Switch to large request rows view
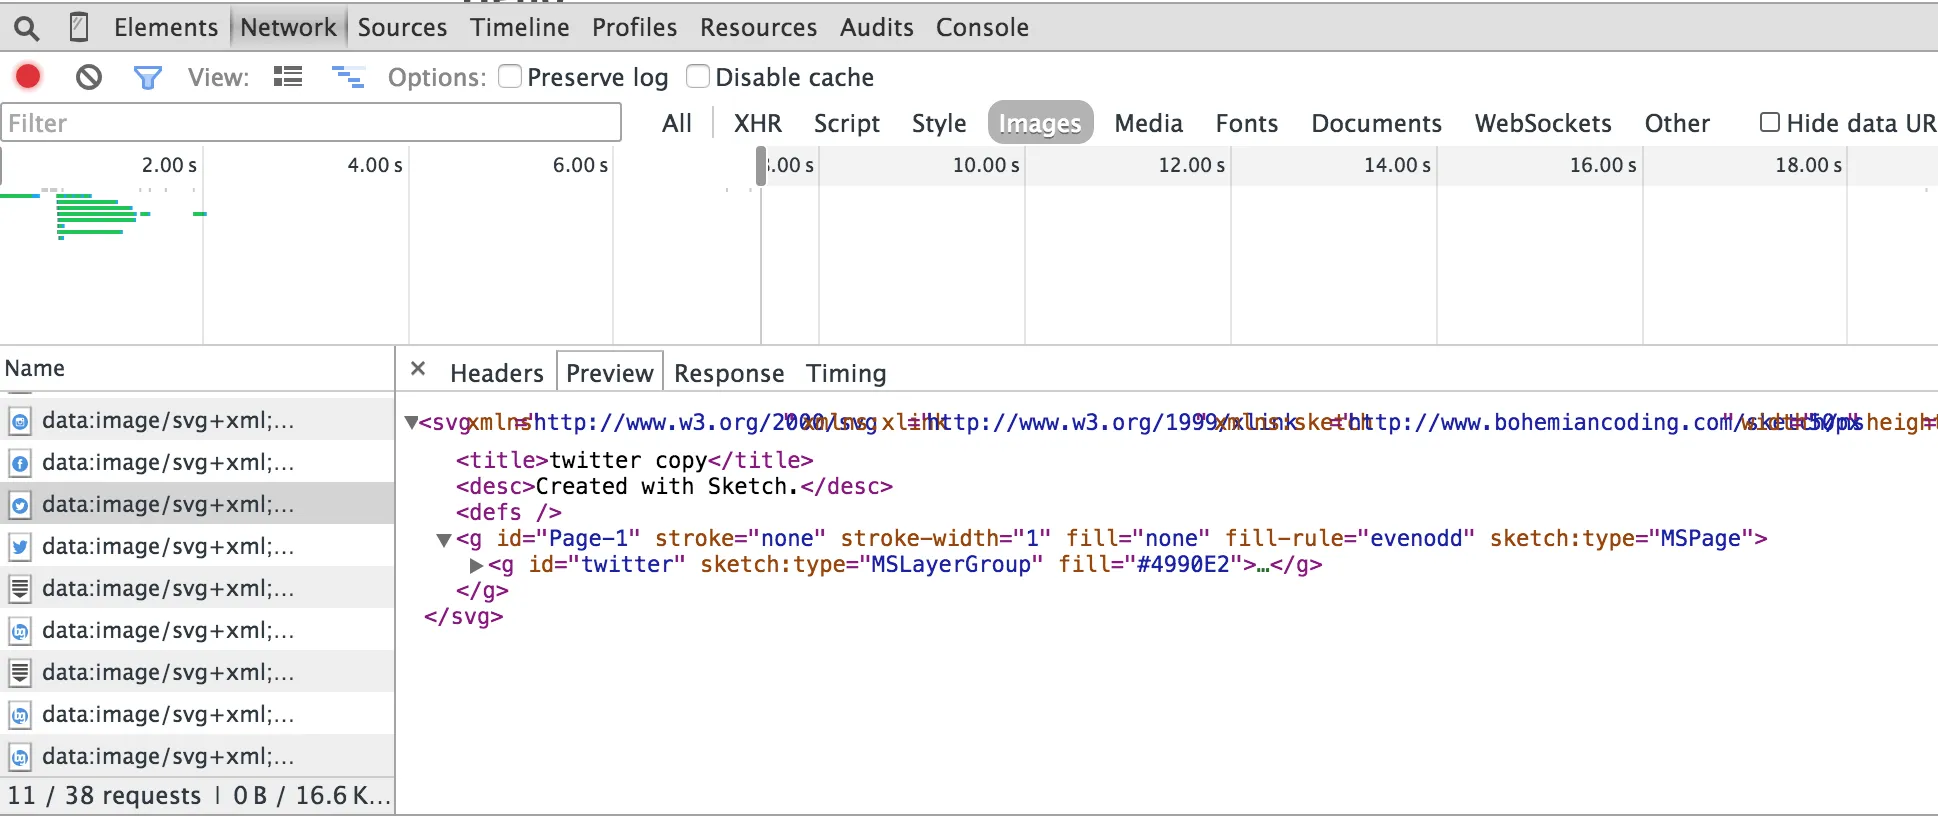Image resolution: width=1938 pixels, height=816 pixels. tap(288, 77)
